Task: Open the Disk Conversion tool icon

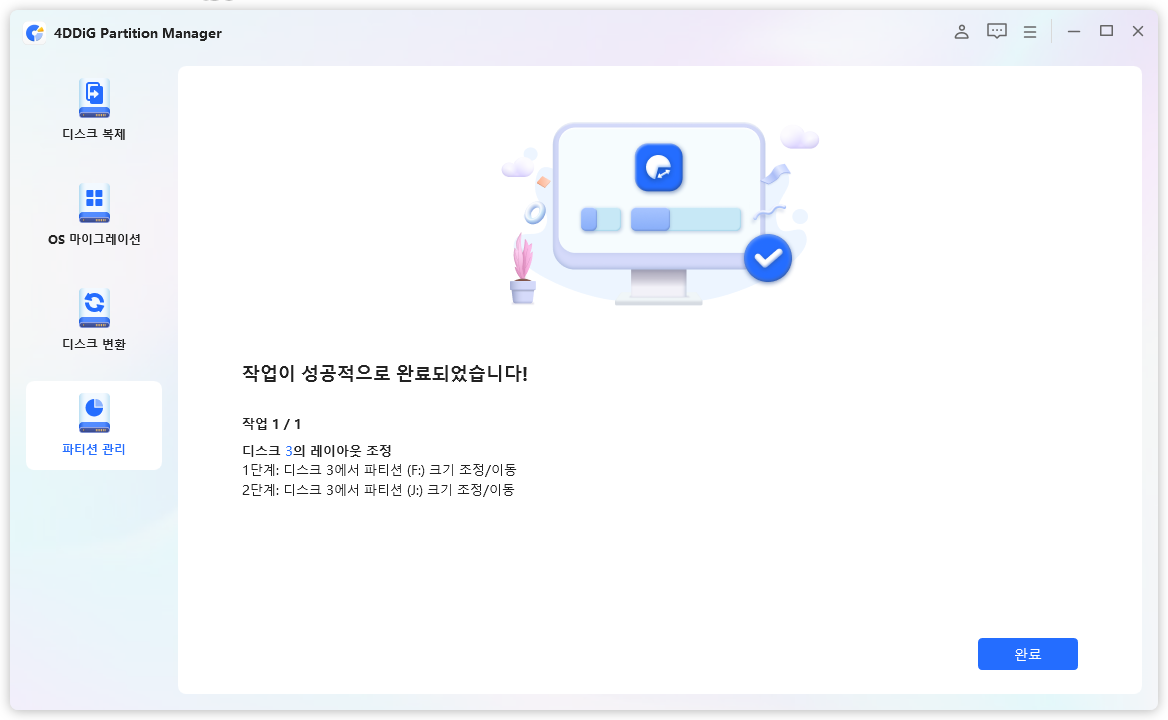Action: (x=93, y=308)
